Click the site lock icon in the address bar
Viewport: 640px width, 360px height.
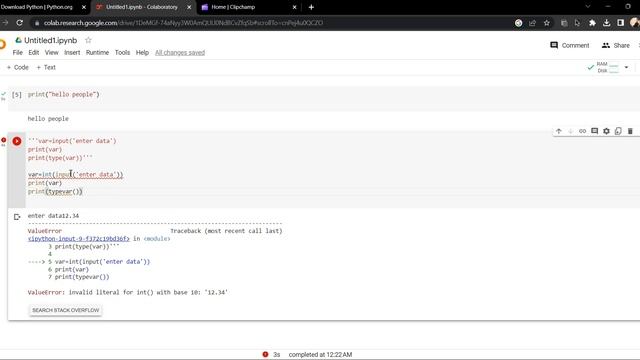(37, 23)
